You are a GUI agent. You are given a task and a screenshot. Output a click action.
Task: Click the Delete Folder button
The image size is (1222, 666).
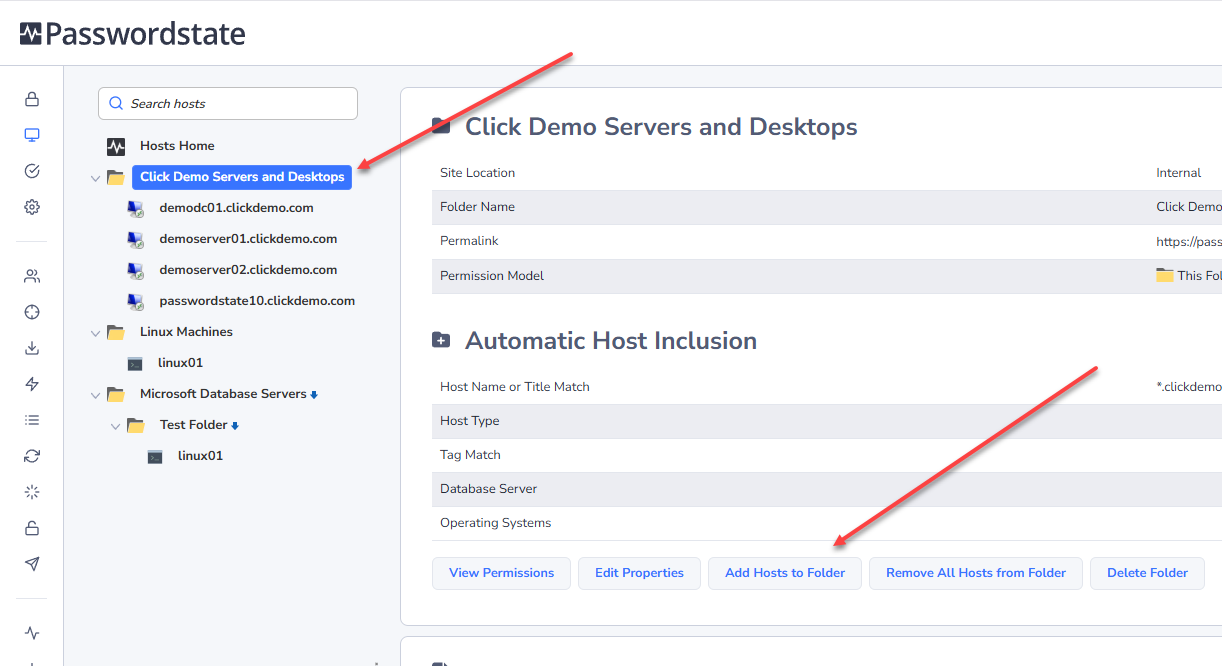tap(1147, 573)
